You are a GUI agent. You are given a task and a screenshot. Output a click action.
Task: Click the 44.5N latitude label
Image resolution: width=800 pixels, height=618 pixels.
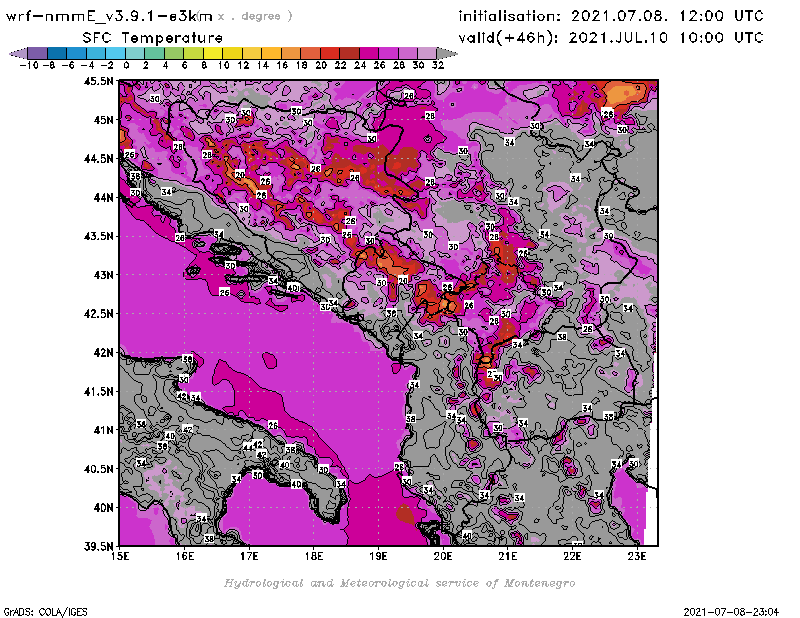click(x=98, y=159)
